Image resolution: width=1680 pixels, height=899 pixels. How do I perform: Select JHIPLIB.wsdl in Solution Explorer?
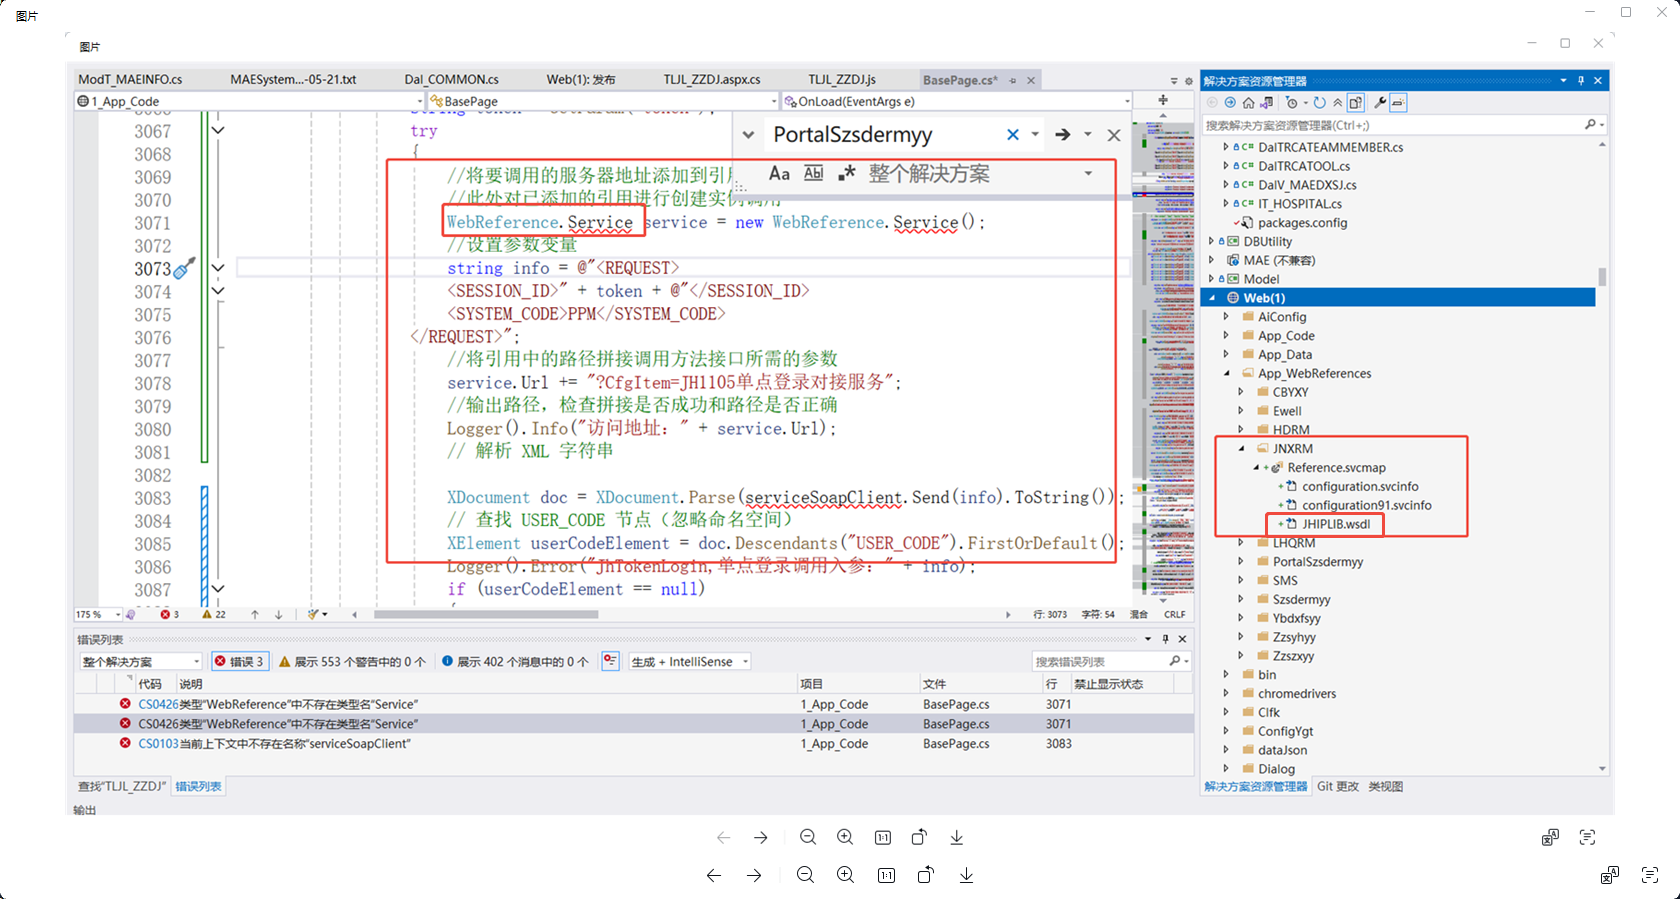pyautogui.click(x=1335, y=524)
